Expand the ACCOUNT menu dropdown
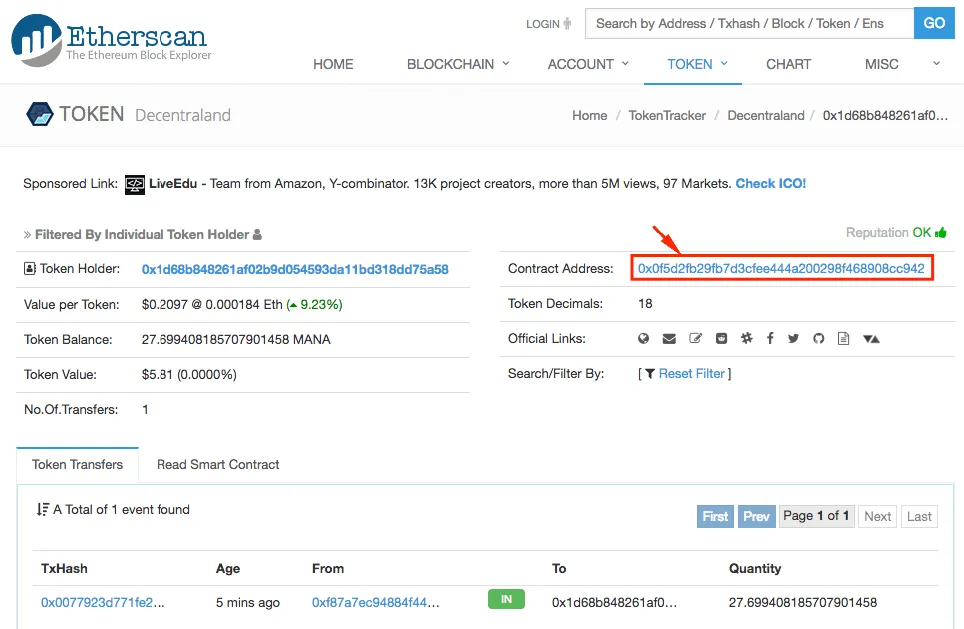This screenshot has width=964, height=629. [588, 64]
